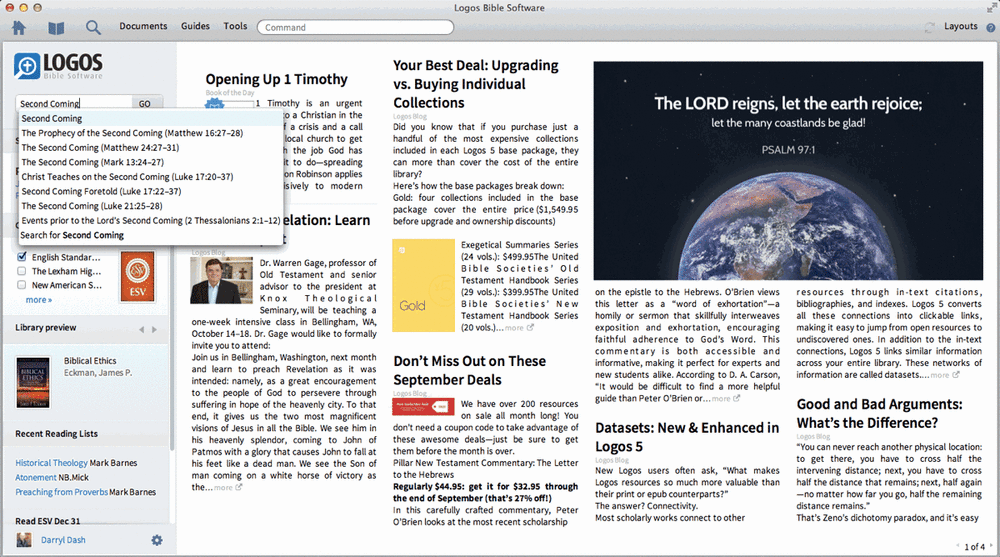Check the English Standard Version box
Viewport: 1000px width, 557px height.
pos(22,257)
